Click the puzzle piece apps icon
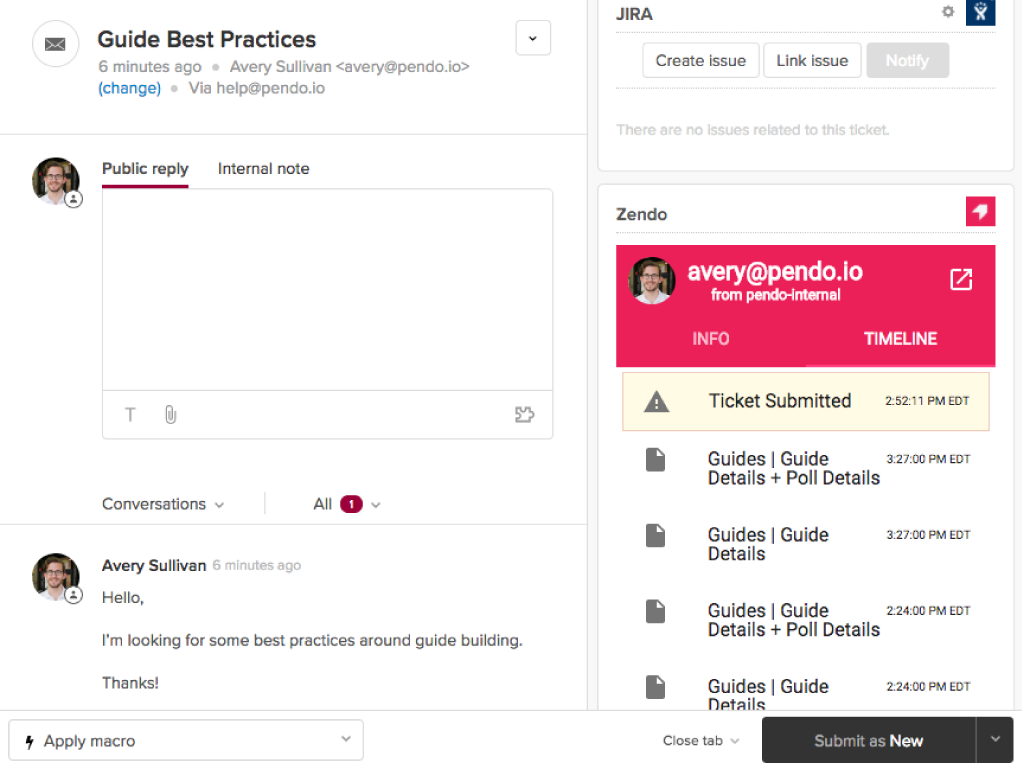The image size is (1024, 768). click(x=524, y=415)
